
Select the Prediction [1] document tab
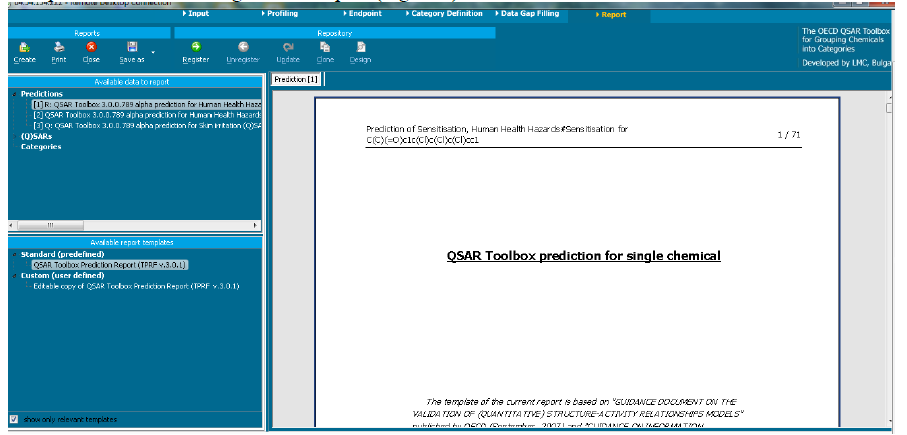pyautogui.click(x=296, y=79)
